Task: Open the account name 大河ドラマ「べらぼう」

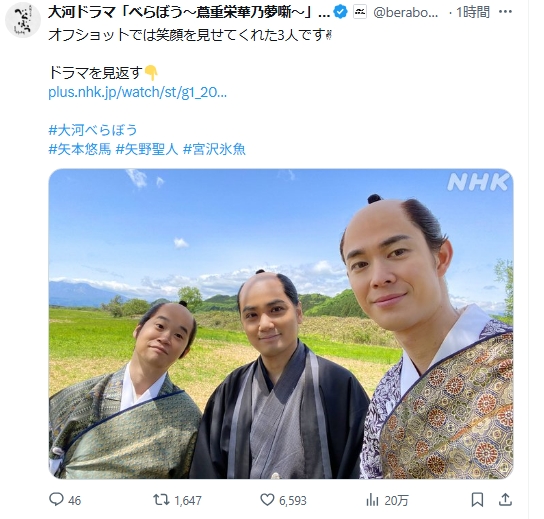Action: (189, 12)
